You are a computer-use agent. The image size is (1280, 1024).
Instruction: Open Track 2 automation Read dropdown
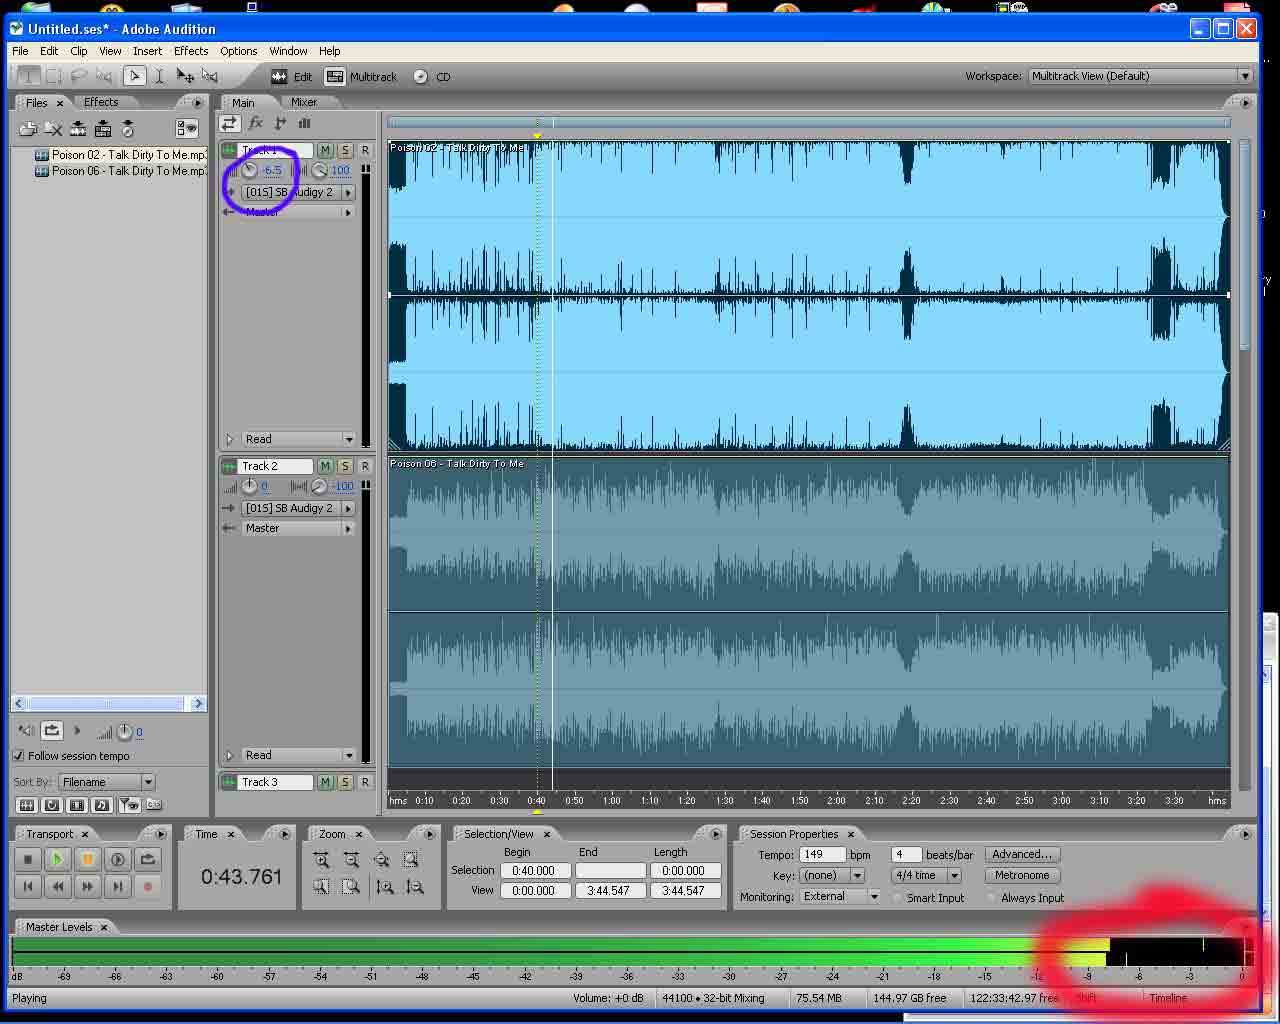pos(298,755)
